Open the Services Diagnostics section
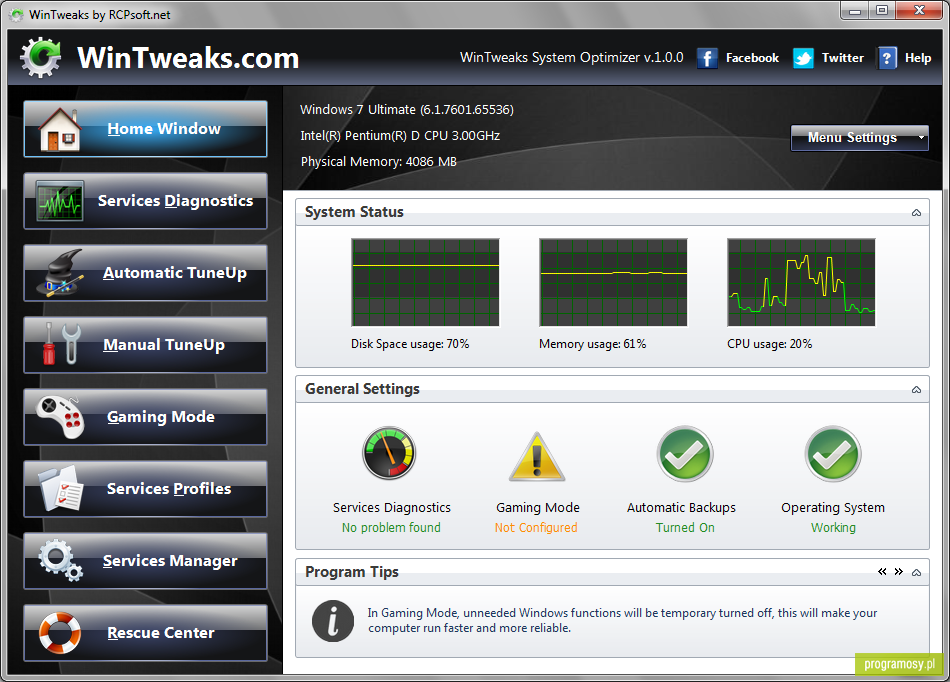Viewport: 950px width, 682px height. coord(145,201)
